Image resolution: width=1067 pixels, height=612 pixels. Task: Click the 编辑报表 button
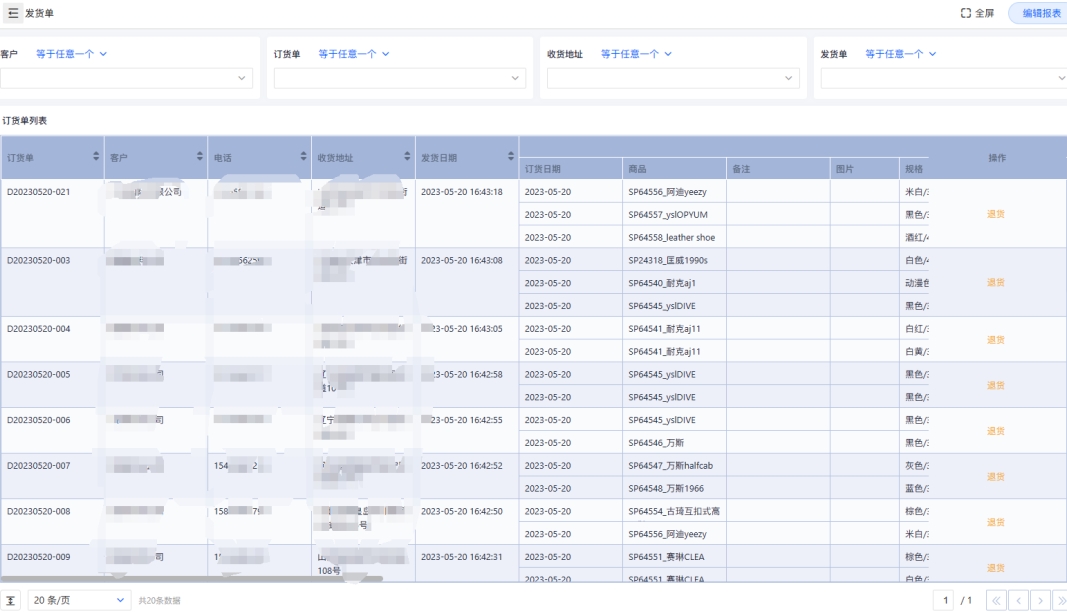pyautogui.click(x=1040, y=13)
